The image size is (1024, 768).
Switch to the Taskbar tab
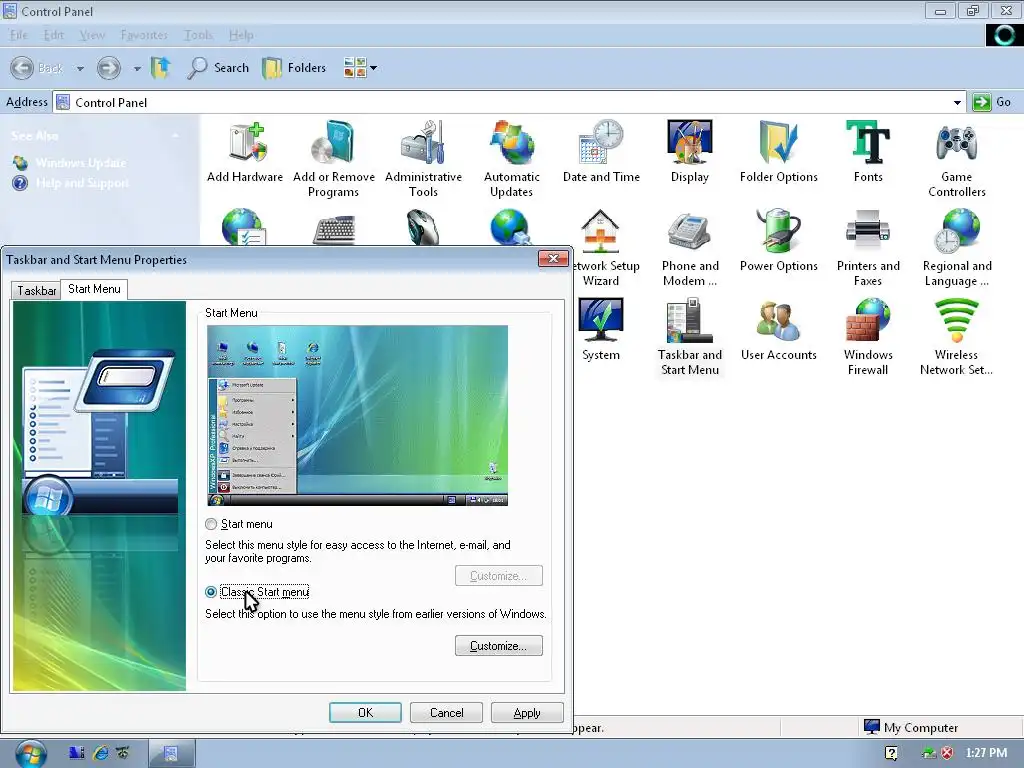click(36, 291)
